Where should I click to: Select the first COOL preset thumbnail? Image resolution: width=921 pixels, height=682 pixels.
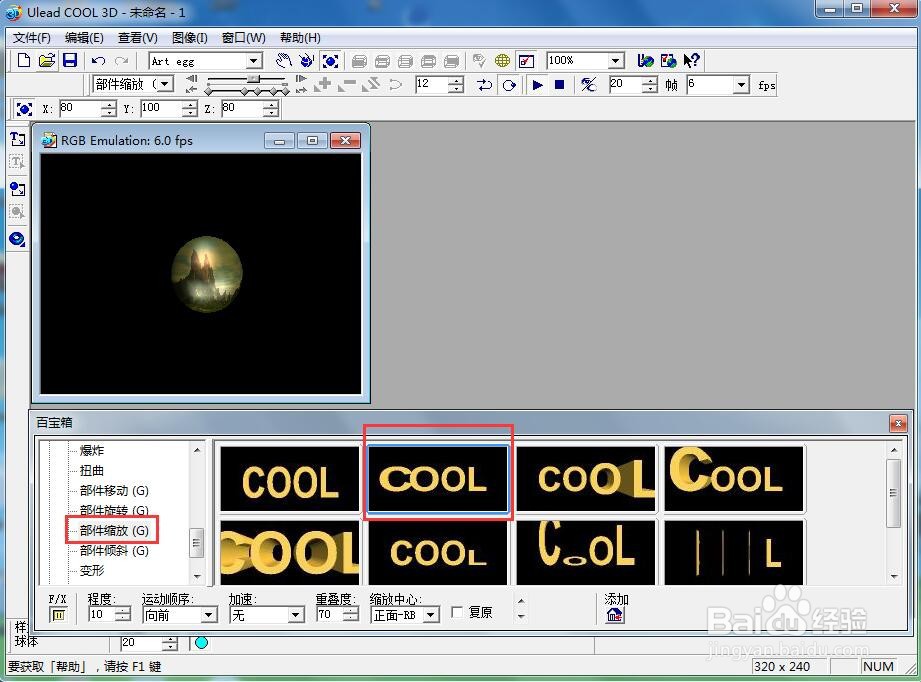tap(290, 479)
